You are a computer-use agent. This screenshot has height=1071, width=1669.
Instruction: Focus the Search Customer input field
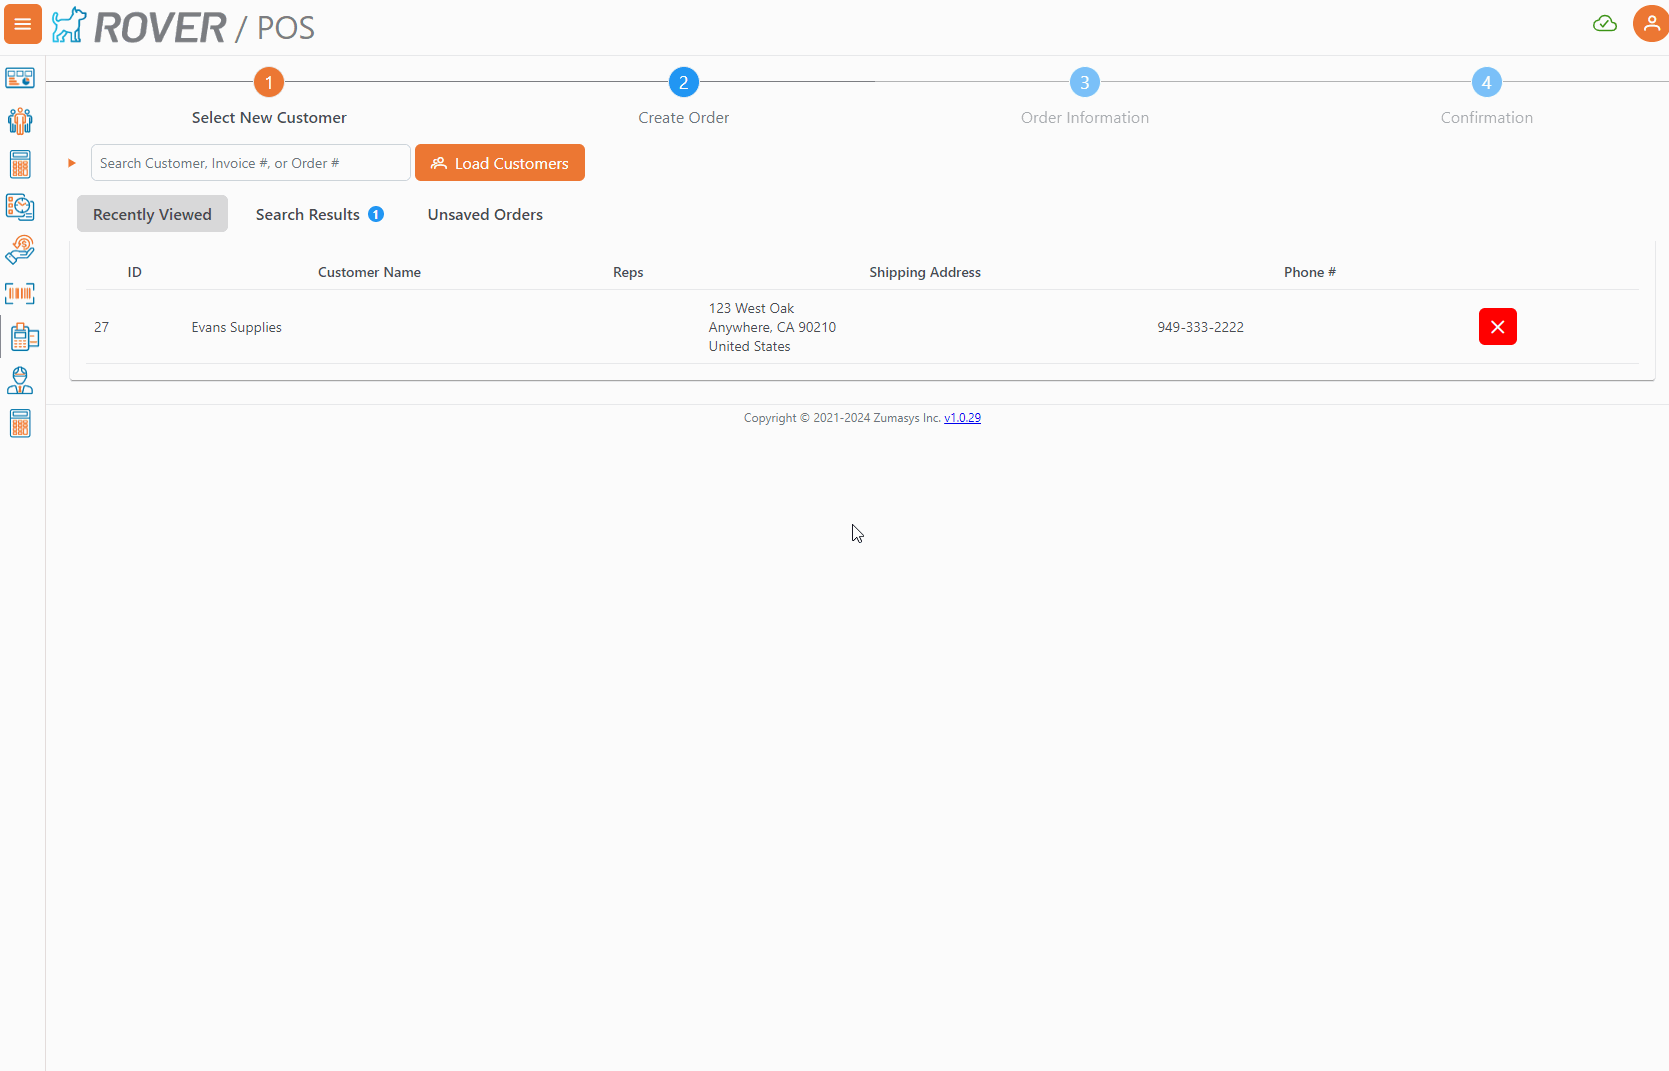click(250, 163)
